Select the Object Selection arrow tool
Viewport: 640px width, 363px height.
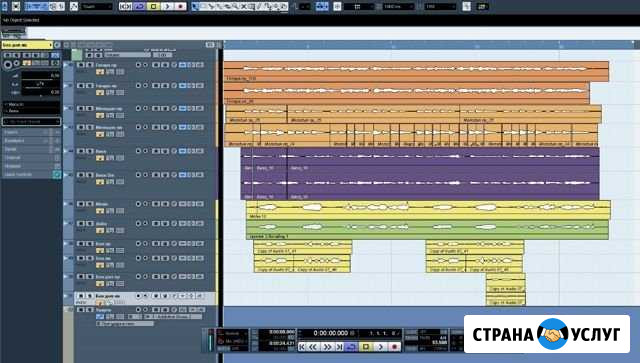coord(195,7)
